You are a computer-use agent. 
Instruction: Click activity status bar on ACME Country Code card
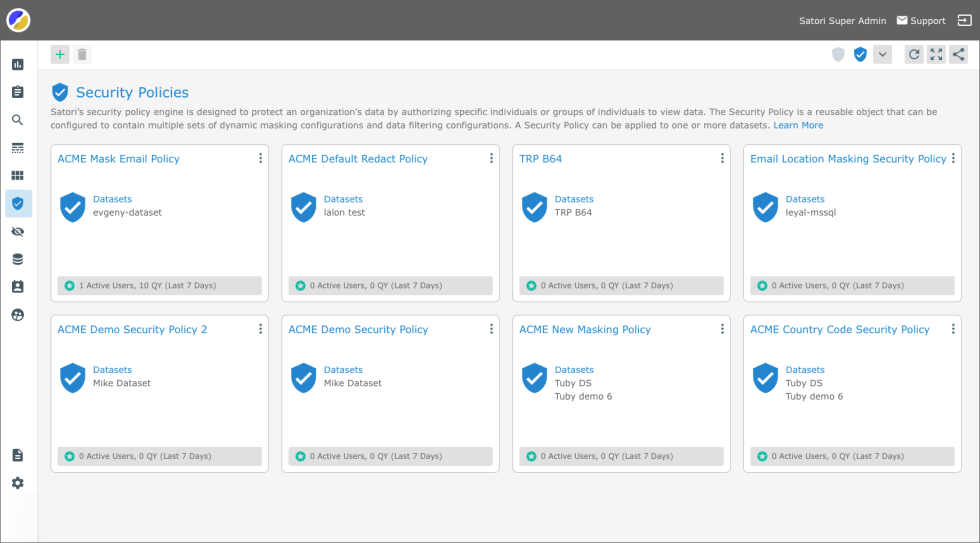tap(852, 456)
